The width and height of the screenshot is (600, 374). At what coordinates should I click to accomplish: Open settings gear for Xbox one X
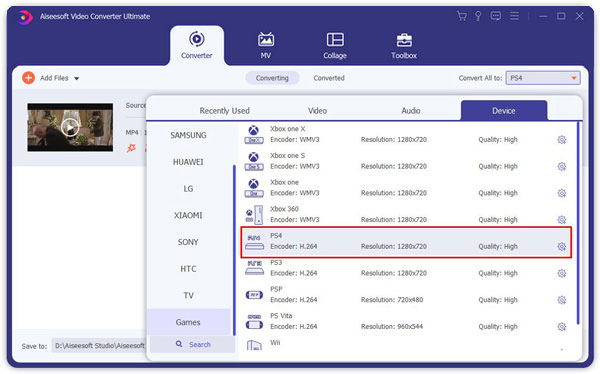(x=561, y=140)
